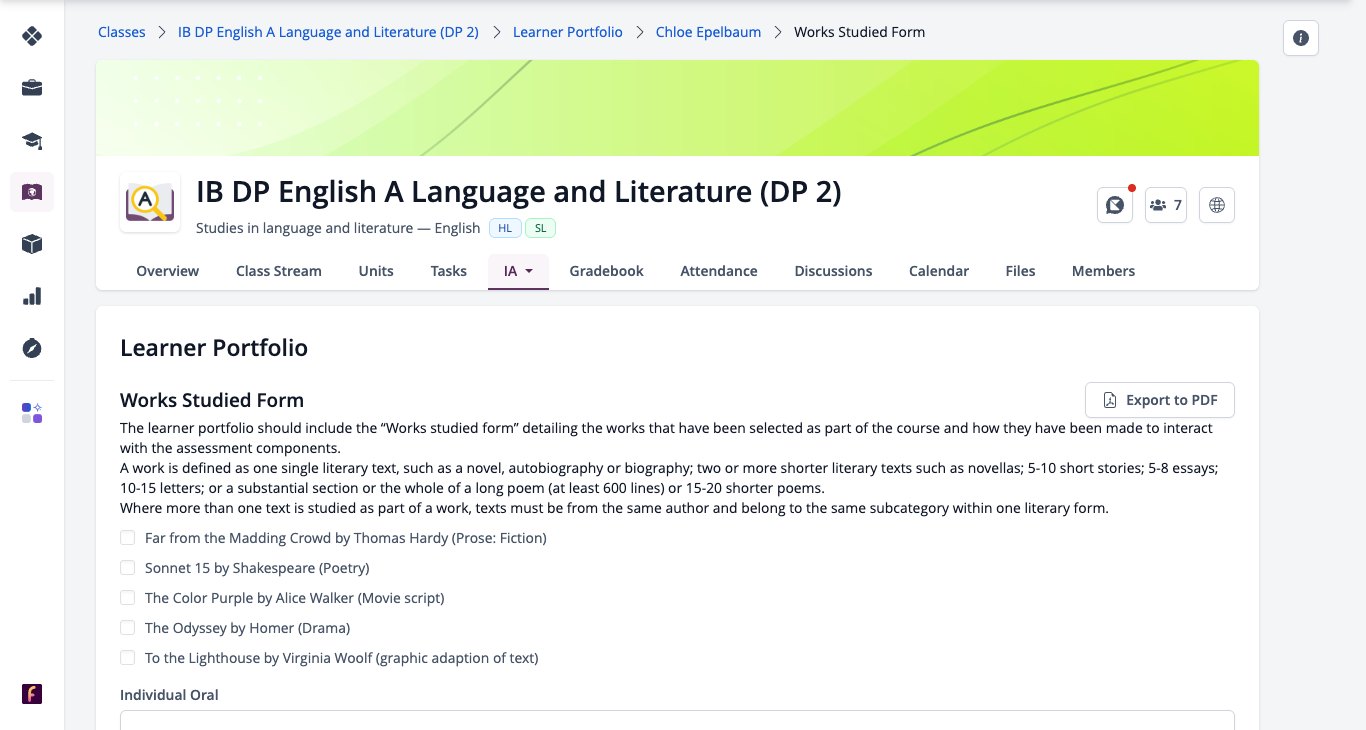Open the compass explore icon
This screenshot has width=1366, height=730.
click(32, 348)
